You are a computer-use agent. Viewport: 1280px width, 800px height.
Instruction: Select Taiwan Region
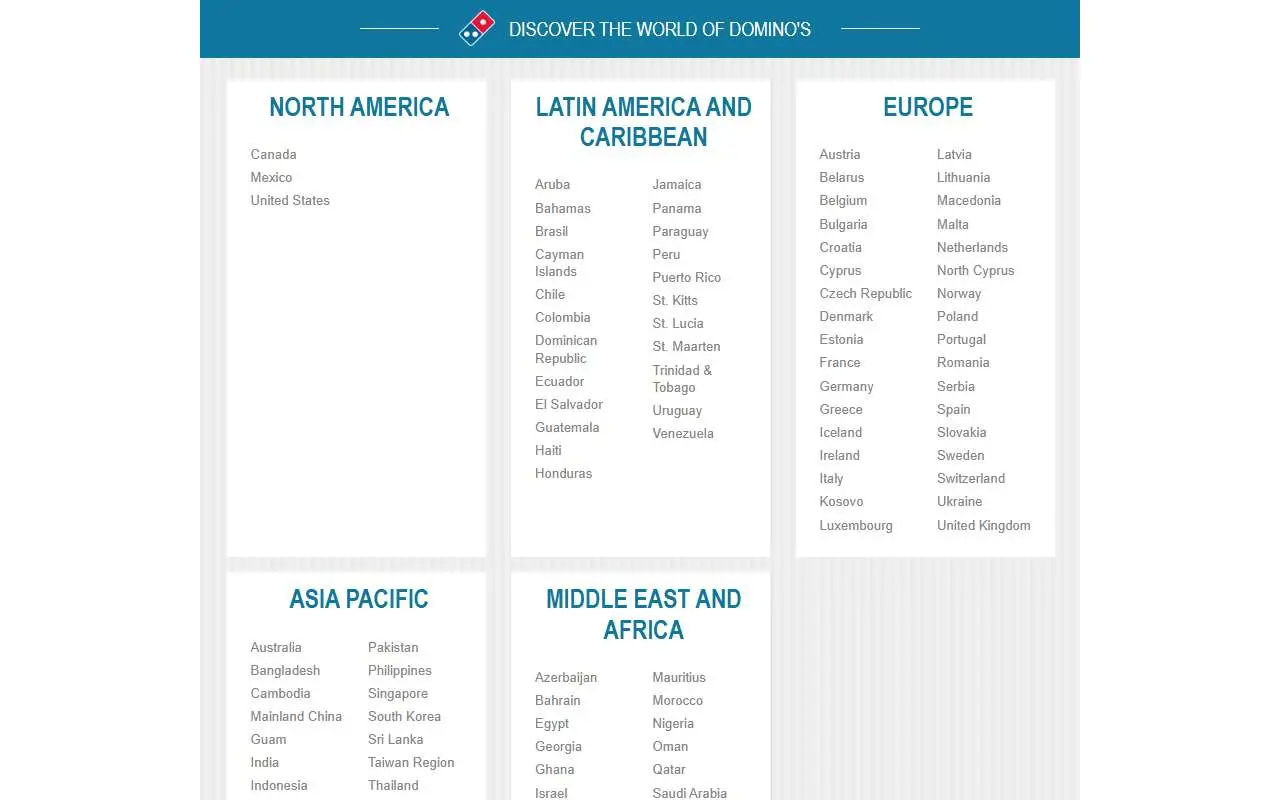pos(411,762)
